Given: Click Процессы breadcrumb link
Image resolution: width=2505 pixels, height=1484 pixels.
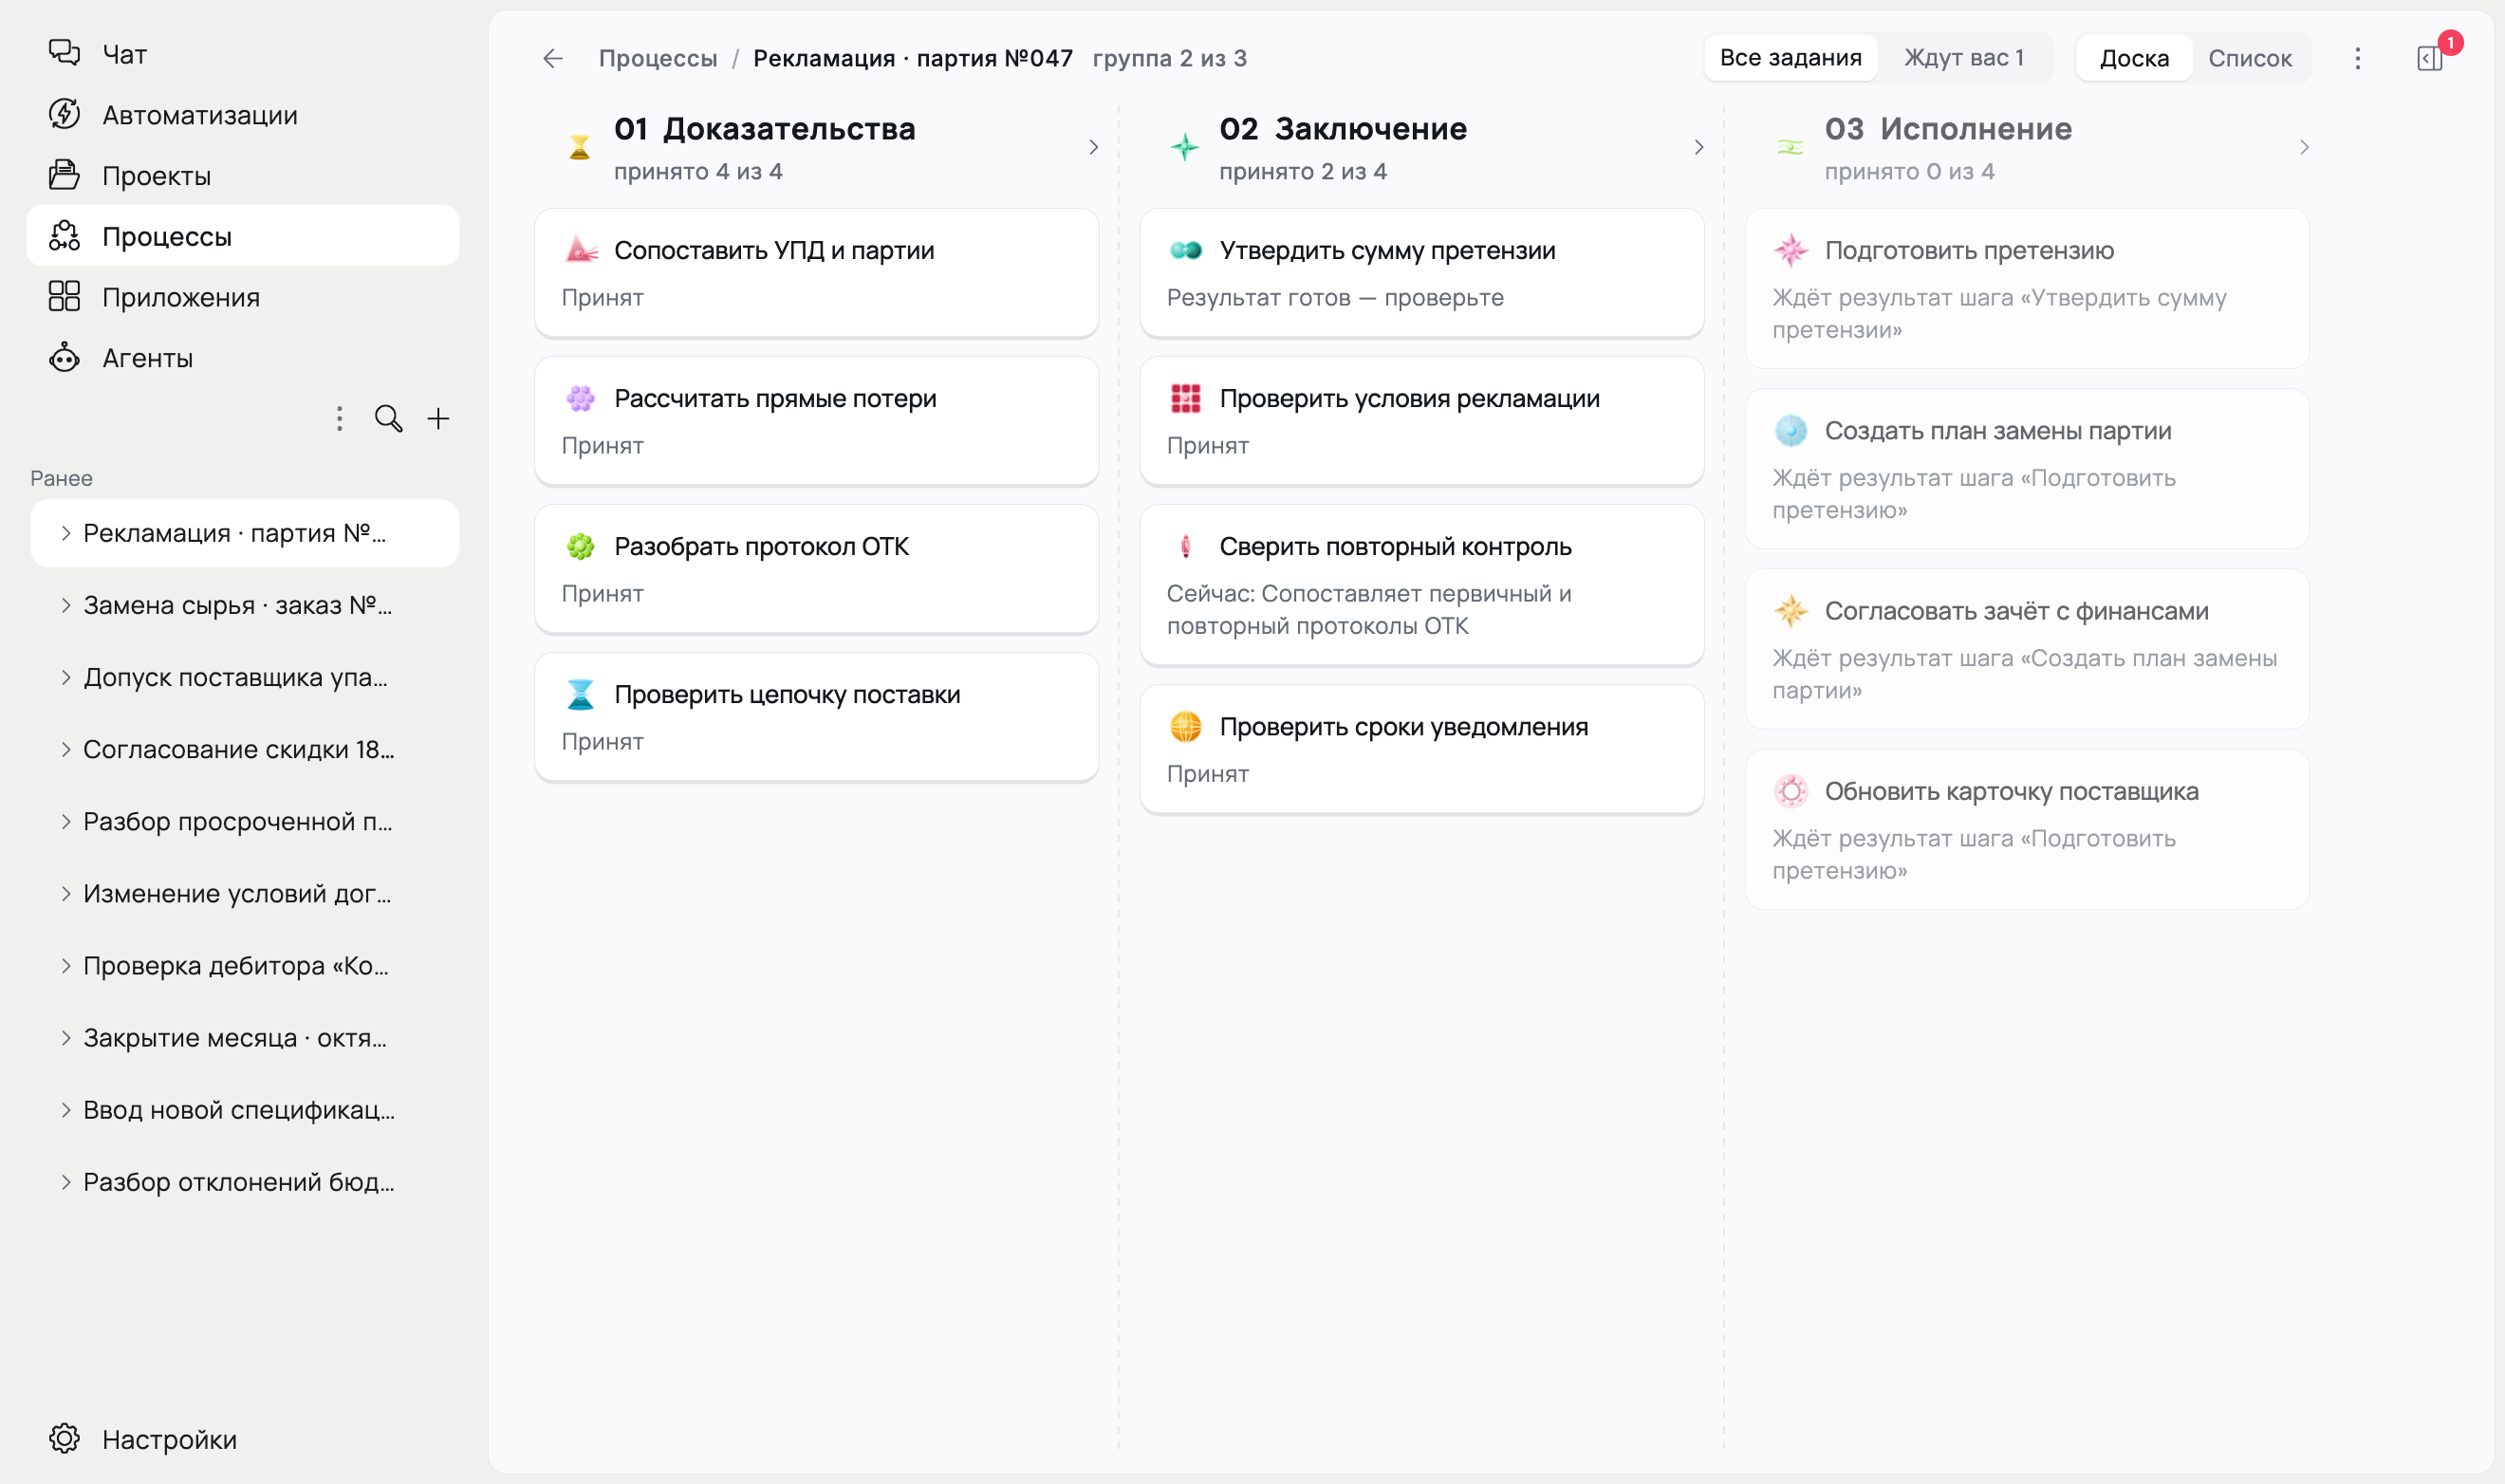Looking at the screenshot, I should [658, 58].
